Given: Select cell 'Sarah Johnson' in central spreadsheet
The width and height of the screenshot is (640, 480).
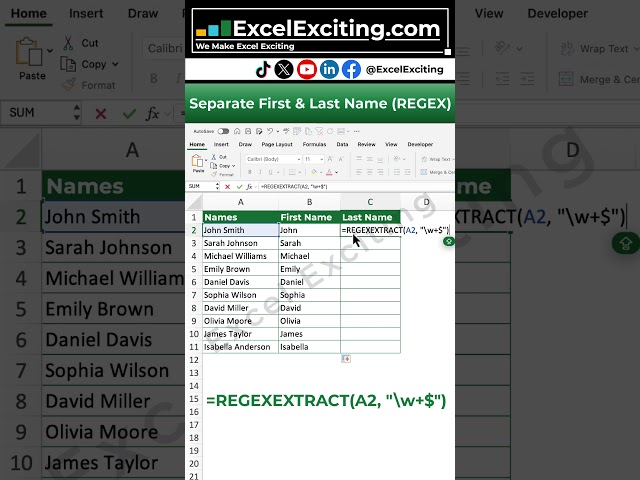Looking at the screenshot, I should point(240,243).
